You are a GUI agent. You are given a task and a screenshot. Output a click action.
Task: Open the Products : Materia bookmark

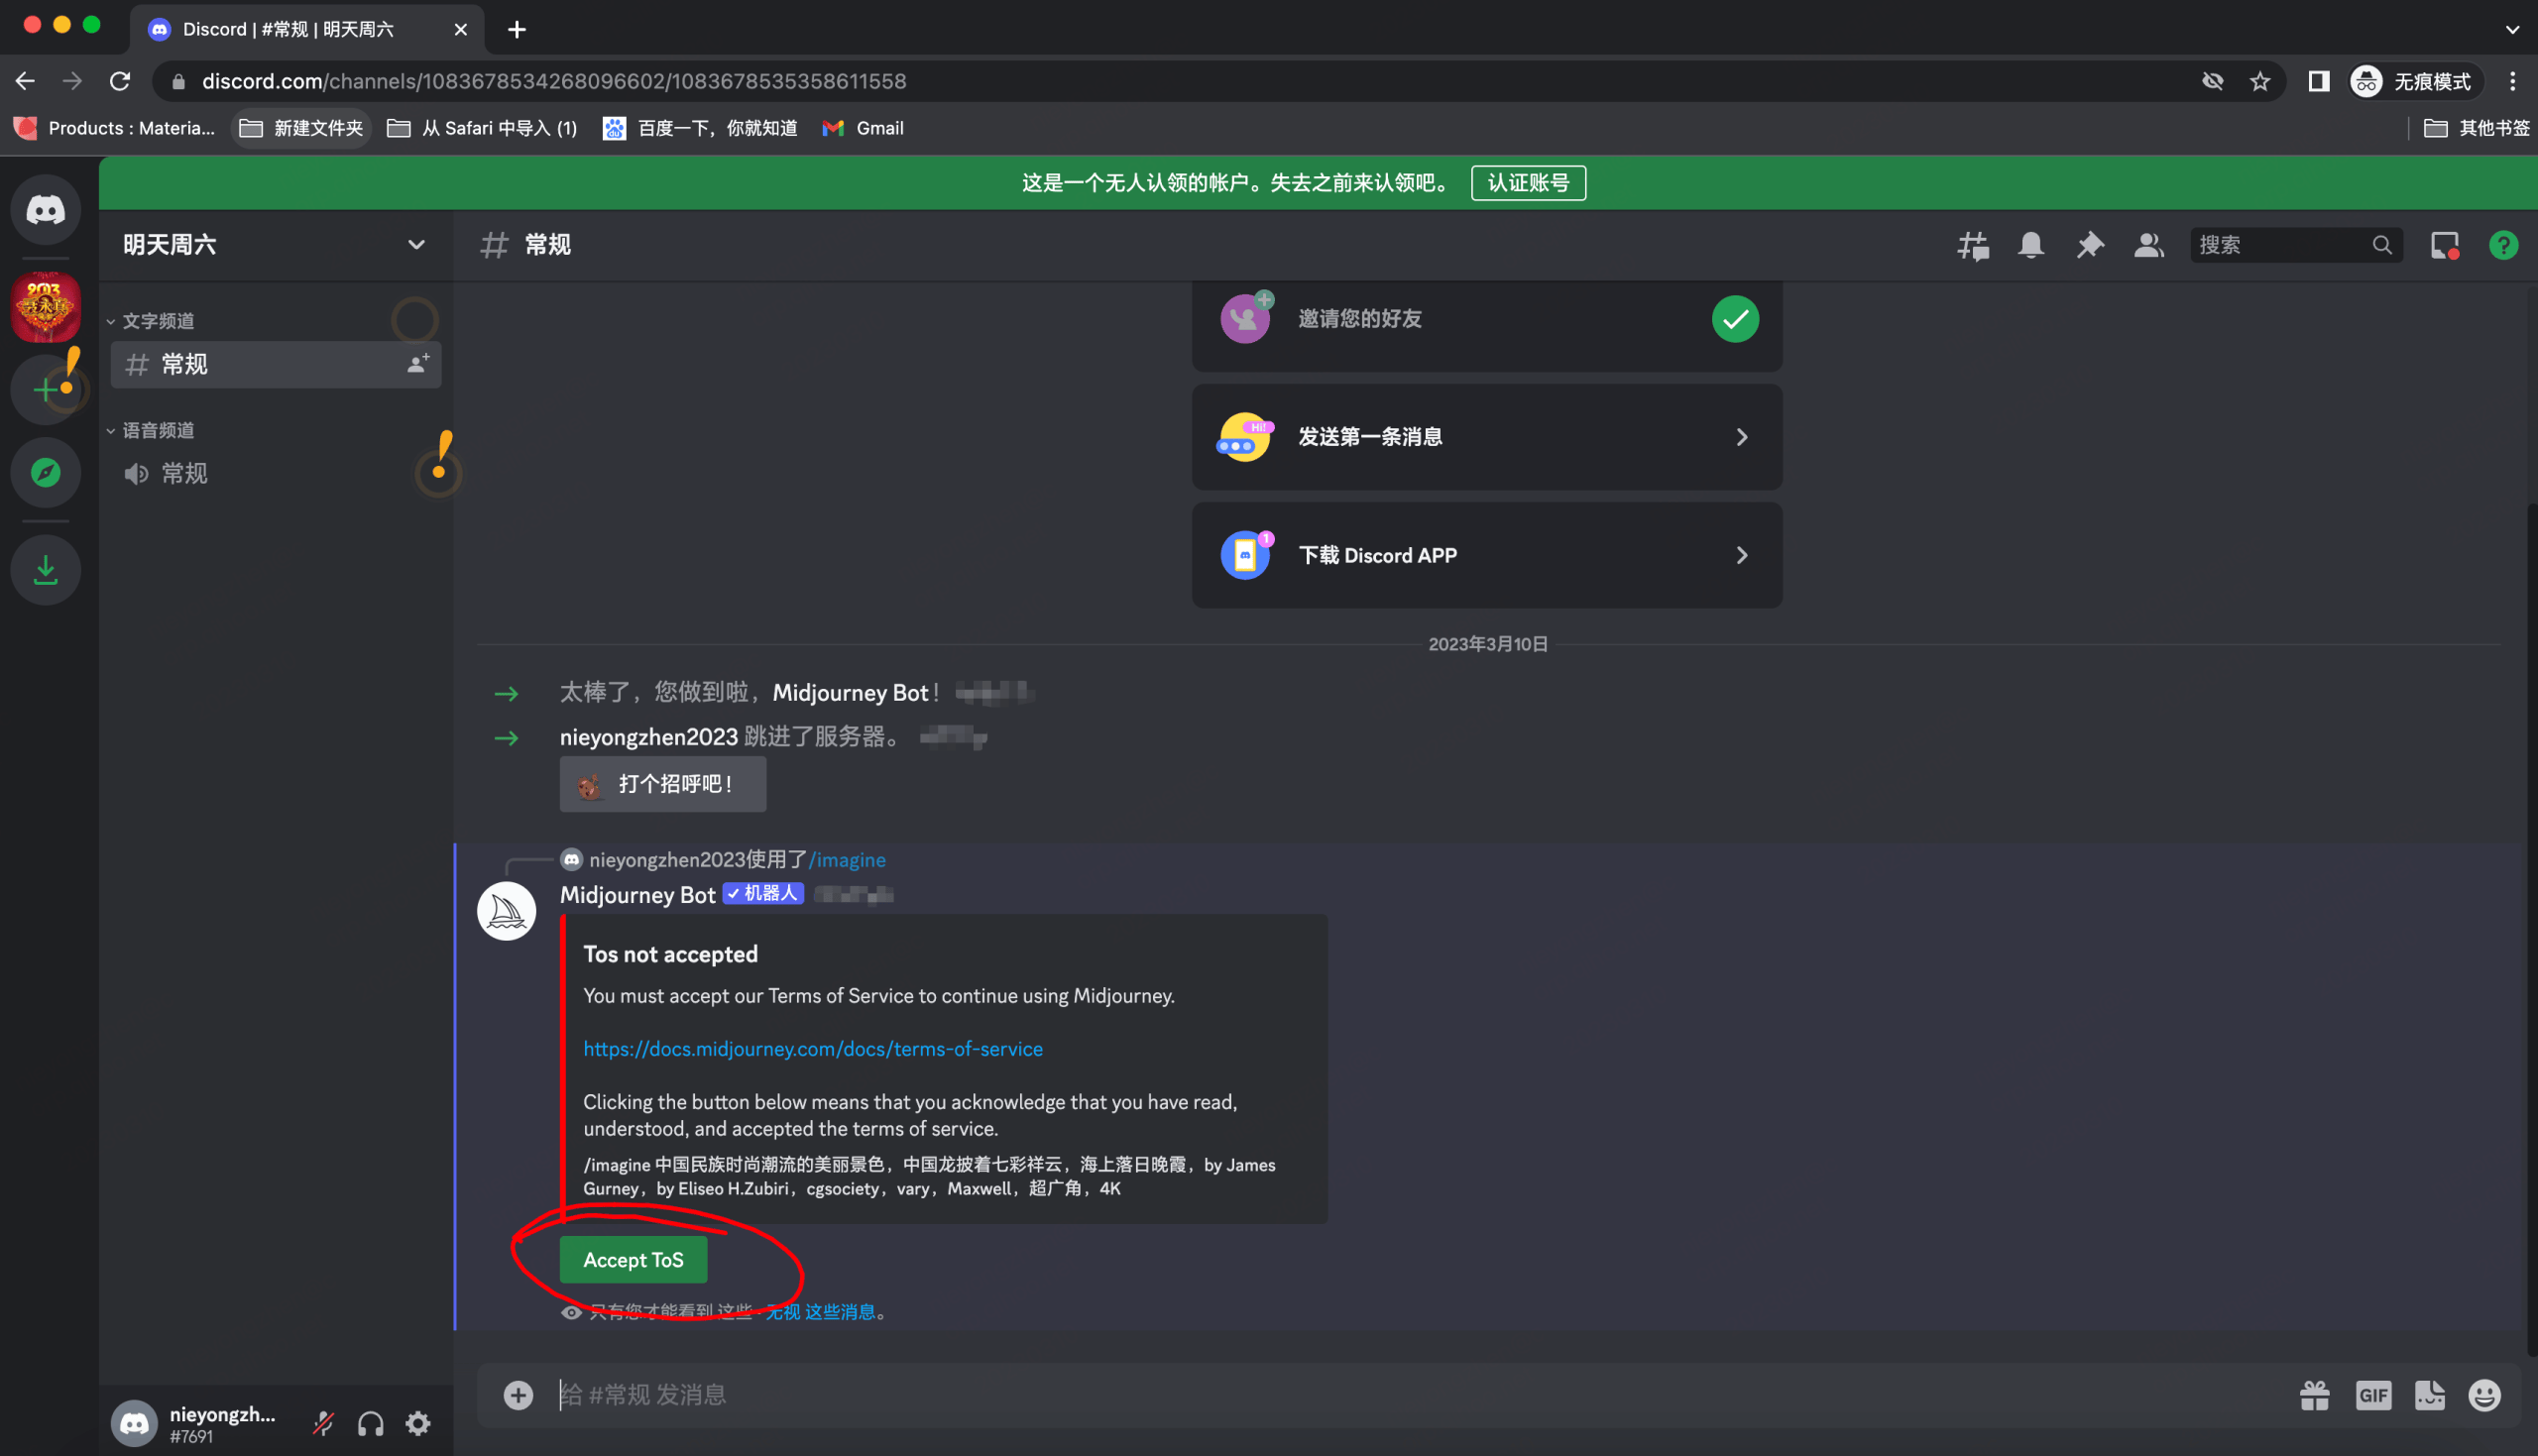(115, 128)
